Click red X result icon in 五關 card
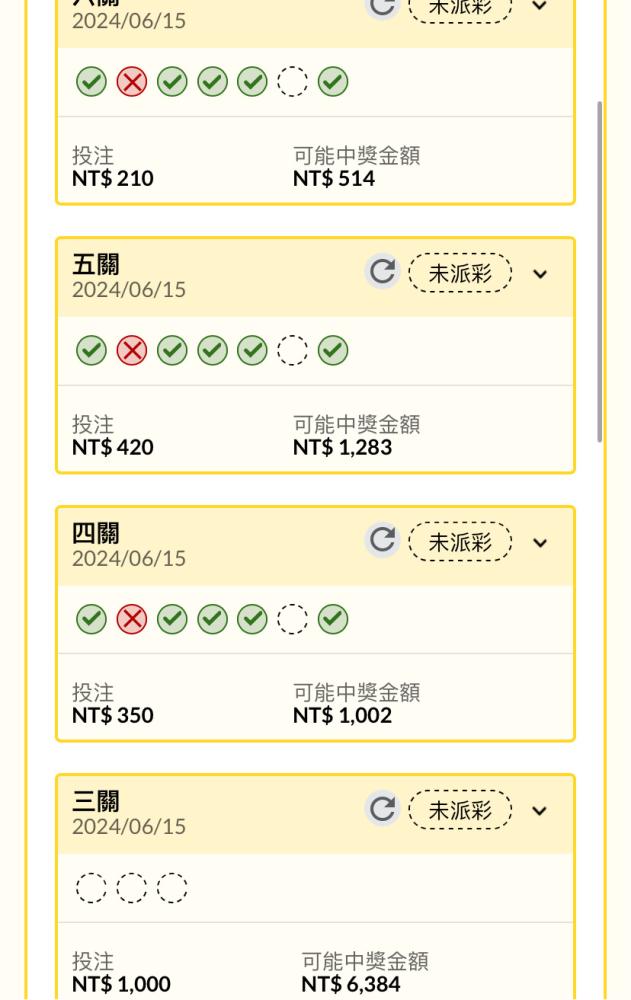This screenshot has width=631, height=1000. (x=132, y=351)
